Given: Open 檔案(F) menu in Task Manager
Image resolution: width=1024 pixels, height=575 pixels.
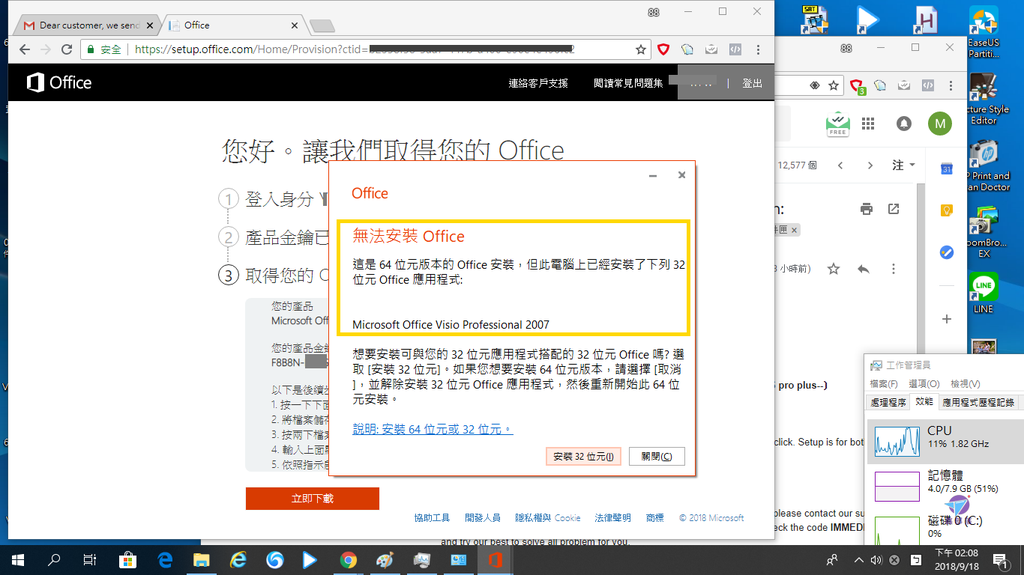Looking at the screenshot, I should coord(884,384).
